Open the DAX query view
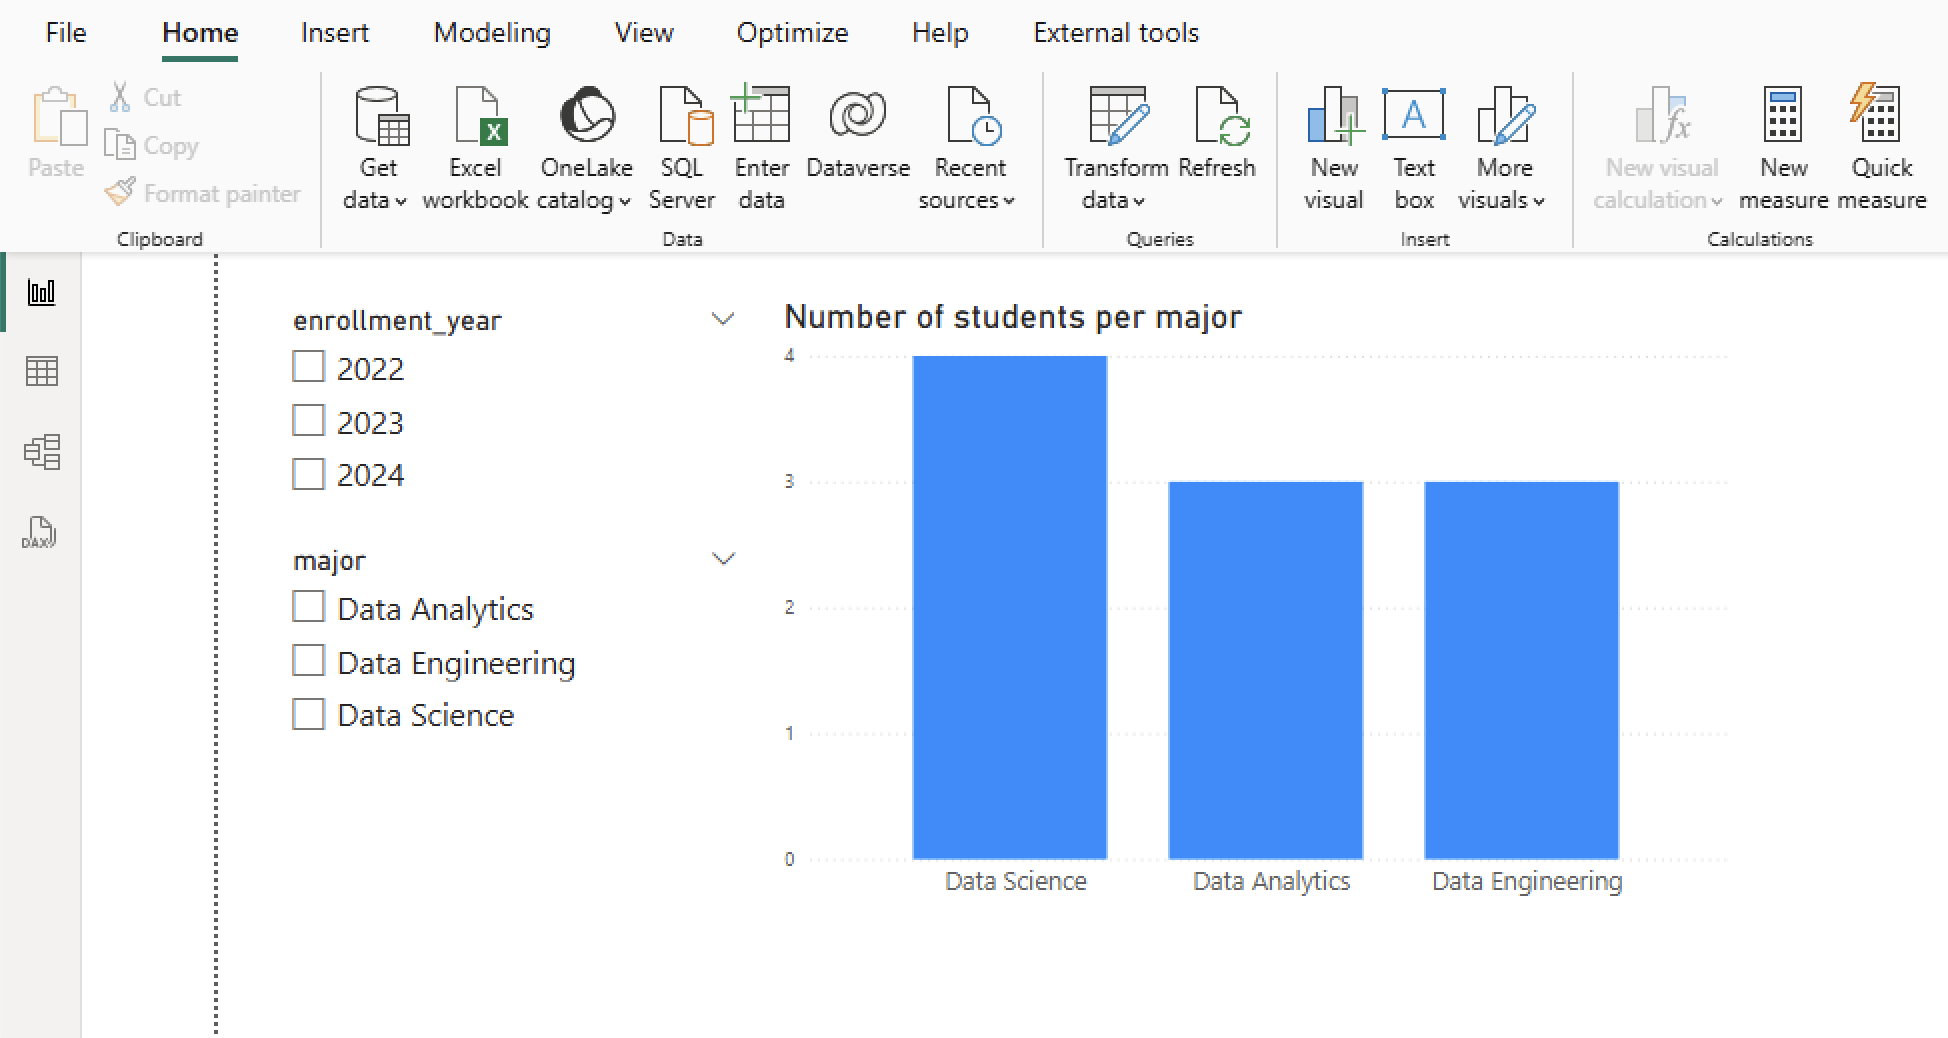Viewport: 1948px width, 1038px height. (41, 531)
